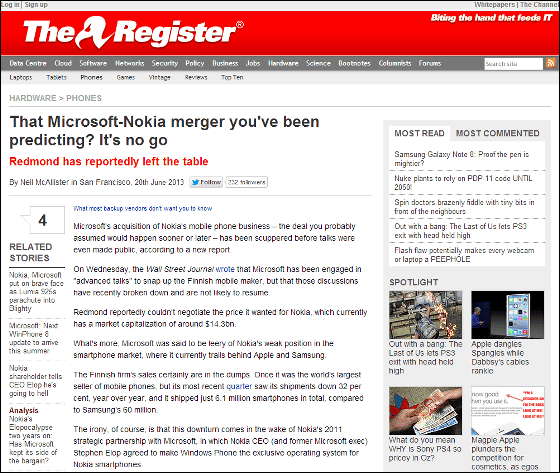Go to the Science section
Screen dimensions: 560x473
[318, 63]
